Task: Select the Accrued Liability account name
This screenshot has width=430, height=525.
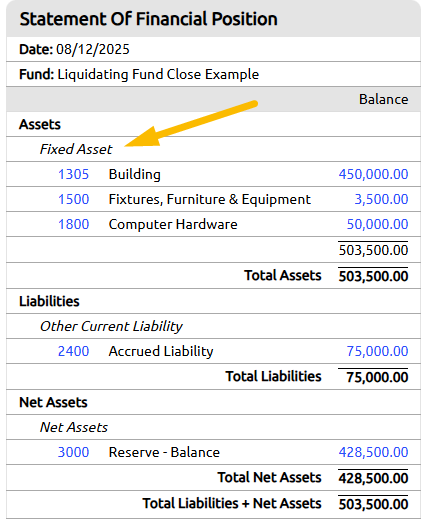Action: click(x=161, y=352)
